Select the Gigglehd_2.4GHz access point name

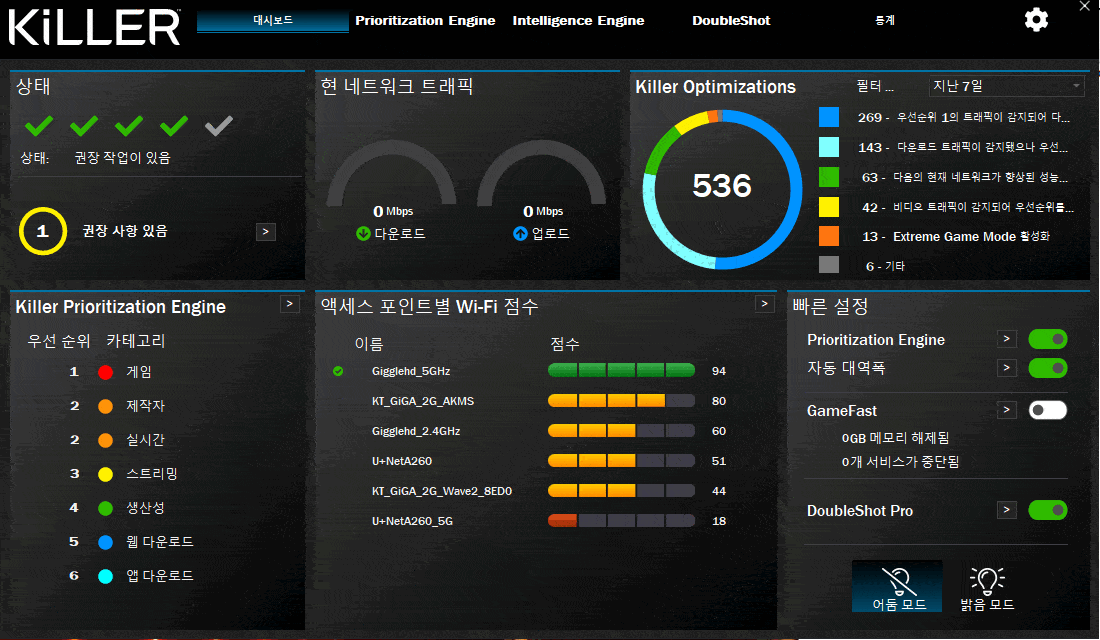[416, 431]
